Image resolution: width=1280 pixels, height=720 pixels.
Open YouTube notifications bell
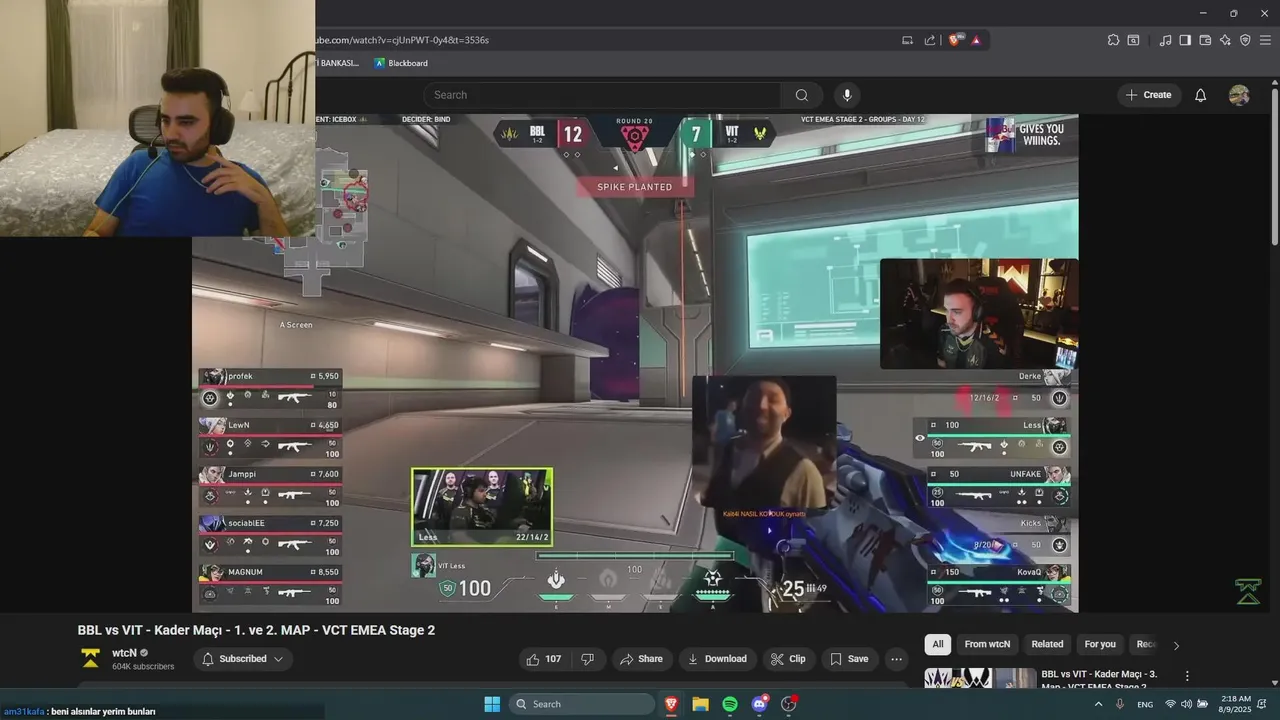pyautogui.click(x=1201, y=95)
